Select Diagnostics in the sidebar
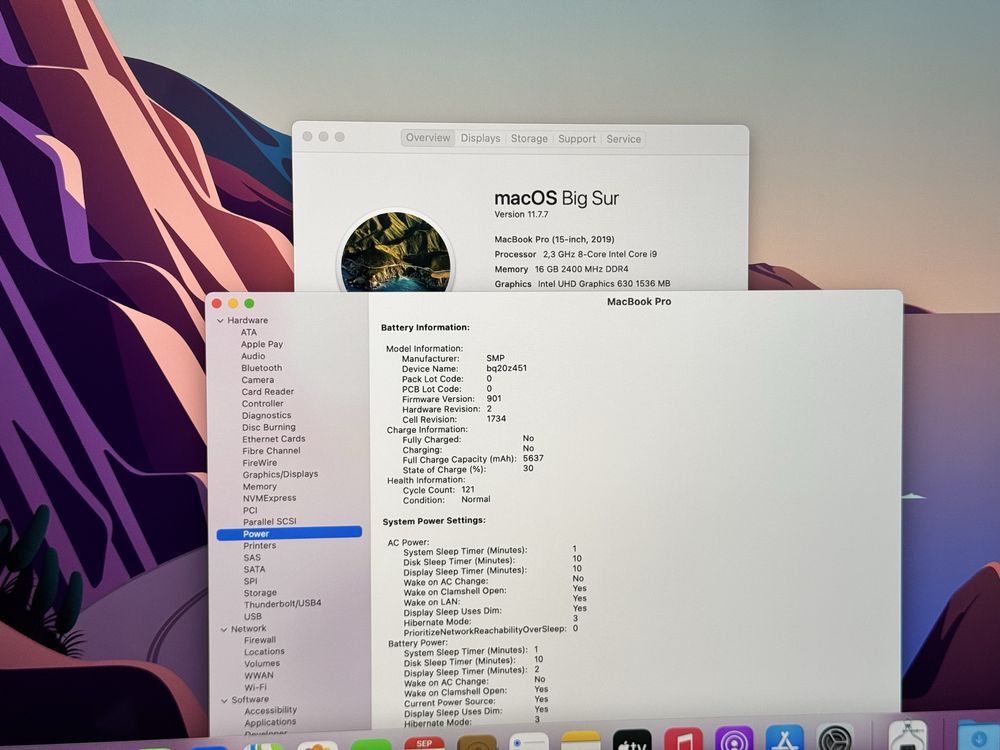This screenshot has width=1000, height=750. point(267,416)
